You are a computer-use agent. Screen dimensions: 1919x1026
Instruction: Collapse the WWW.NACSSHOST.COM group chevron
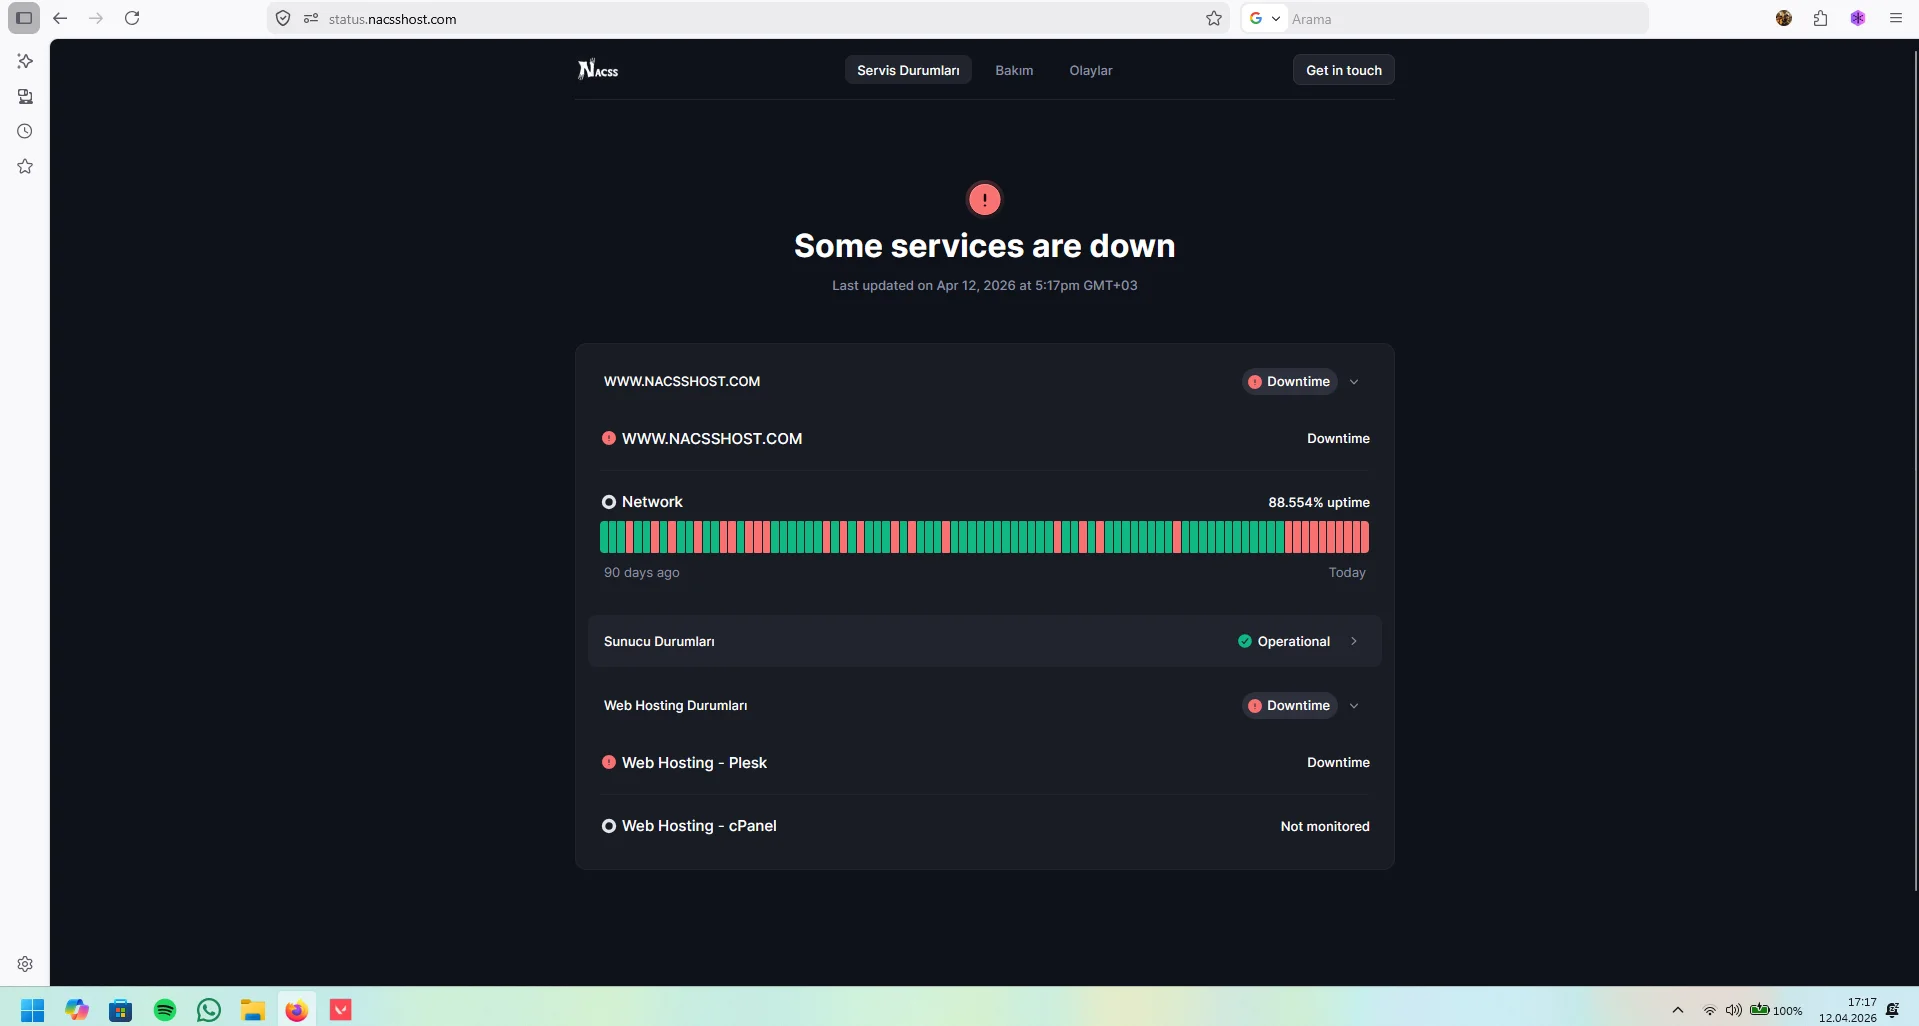(x=1354, y=381)
